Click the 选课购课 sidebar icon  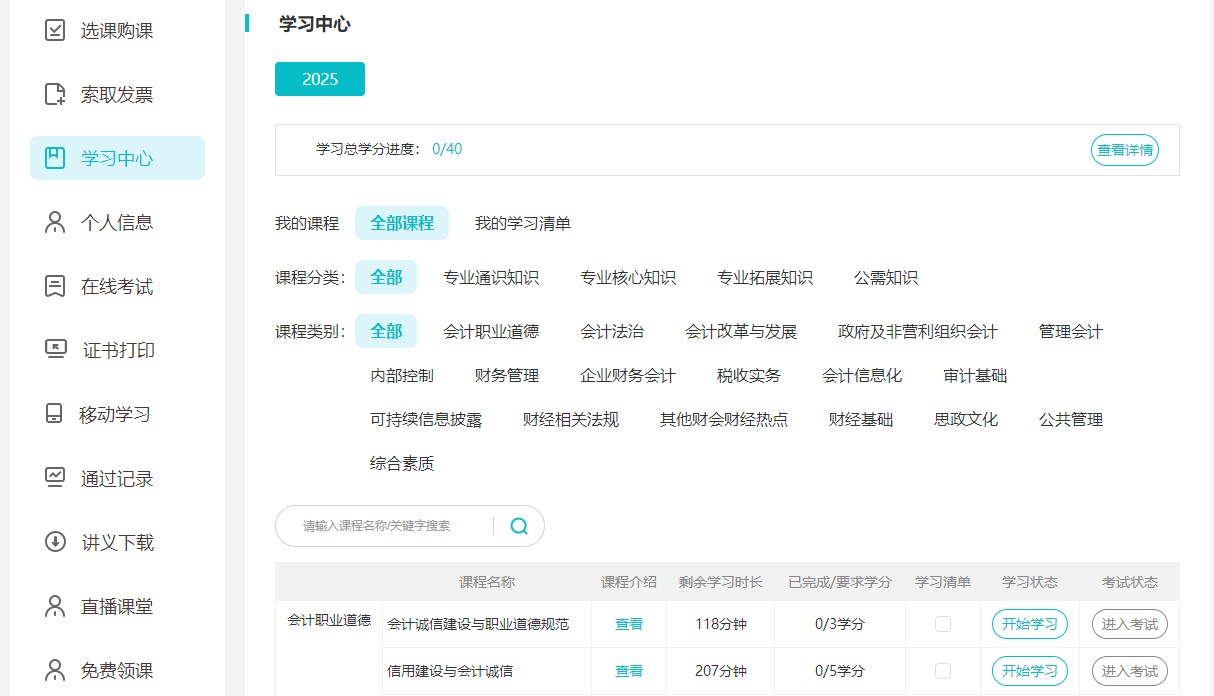tap(55, 31)
